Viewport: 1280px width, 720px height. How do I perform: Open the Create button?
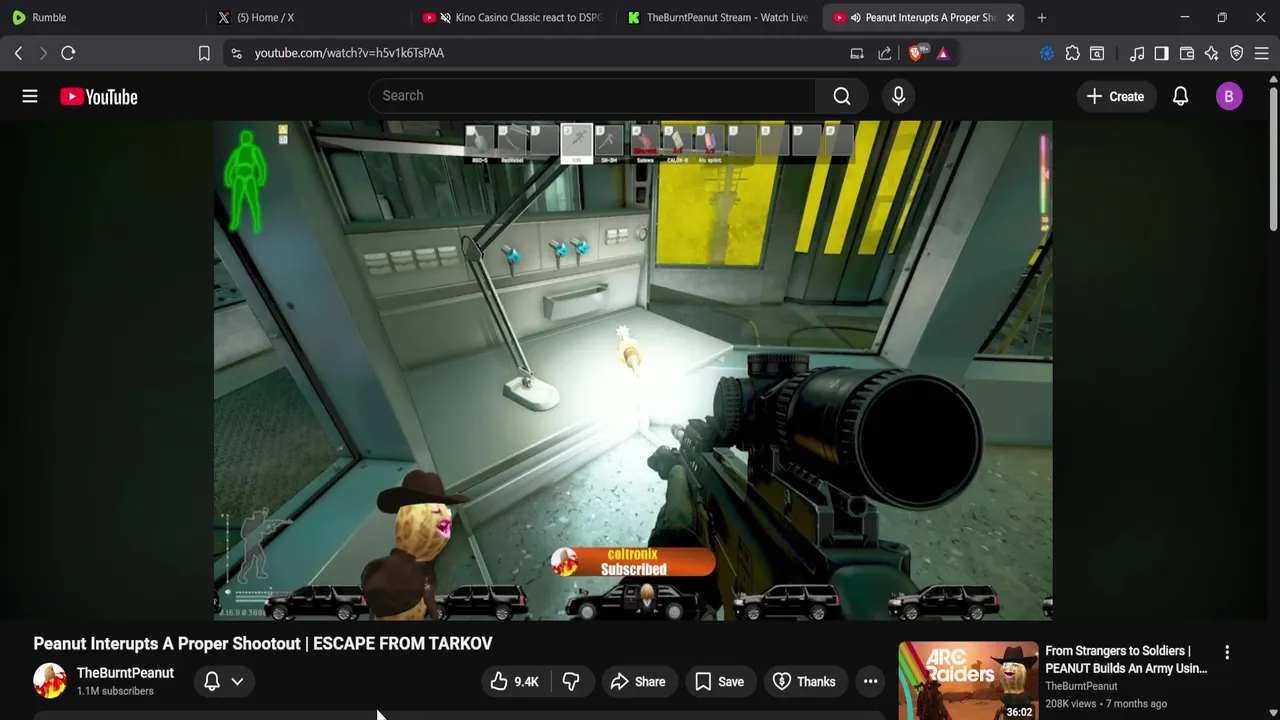click(x=1115, y=96)
